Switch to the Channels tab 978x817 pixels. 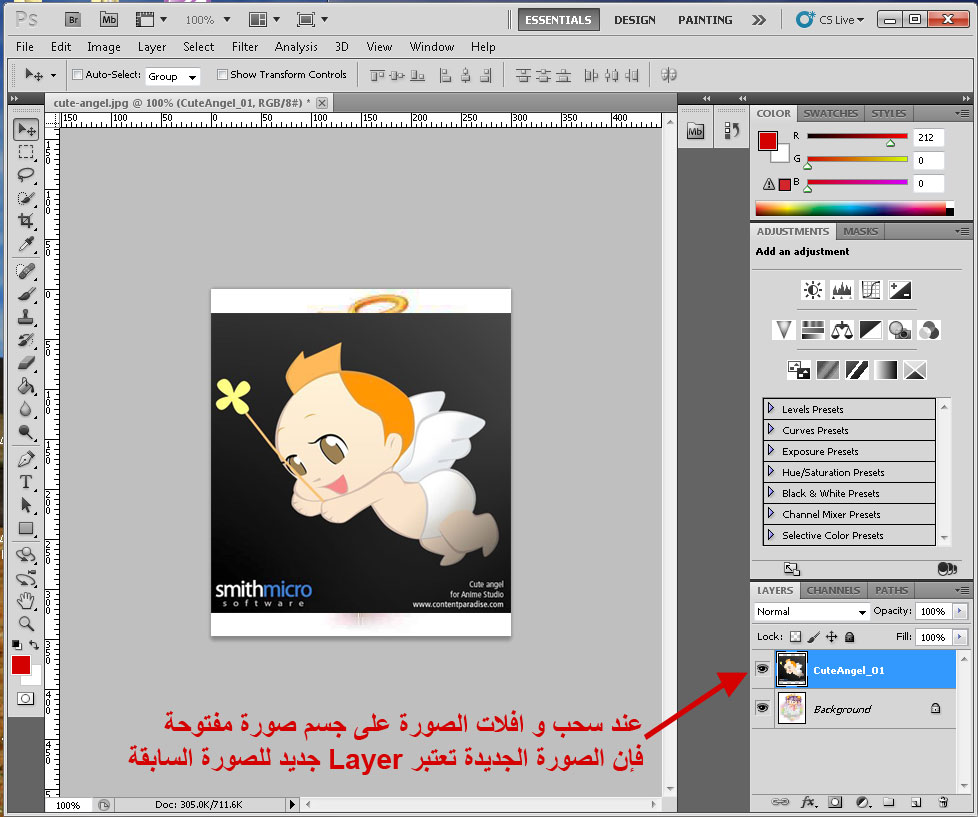(x=833, y=590)
